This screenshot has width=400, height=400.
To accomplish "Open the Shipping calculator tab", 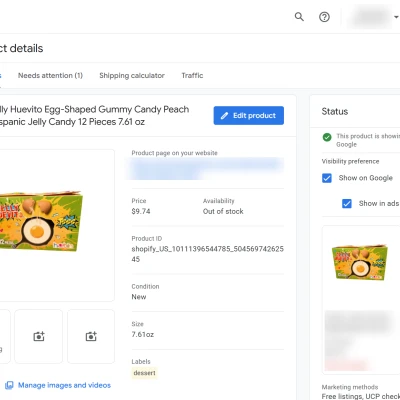I will tap(132, 76).
